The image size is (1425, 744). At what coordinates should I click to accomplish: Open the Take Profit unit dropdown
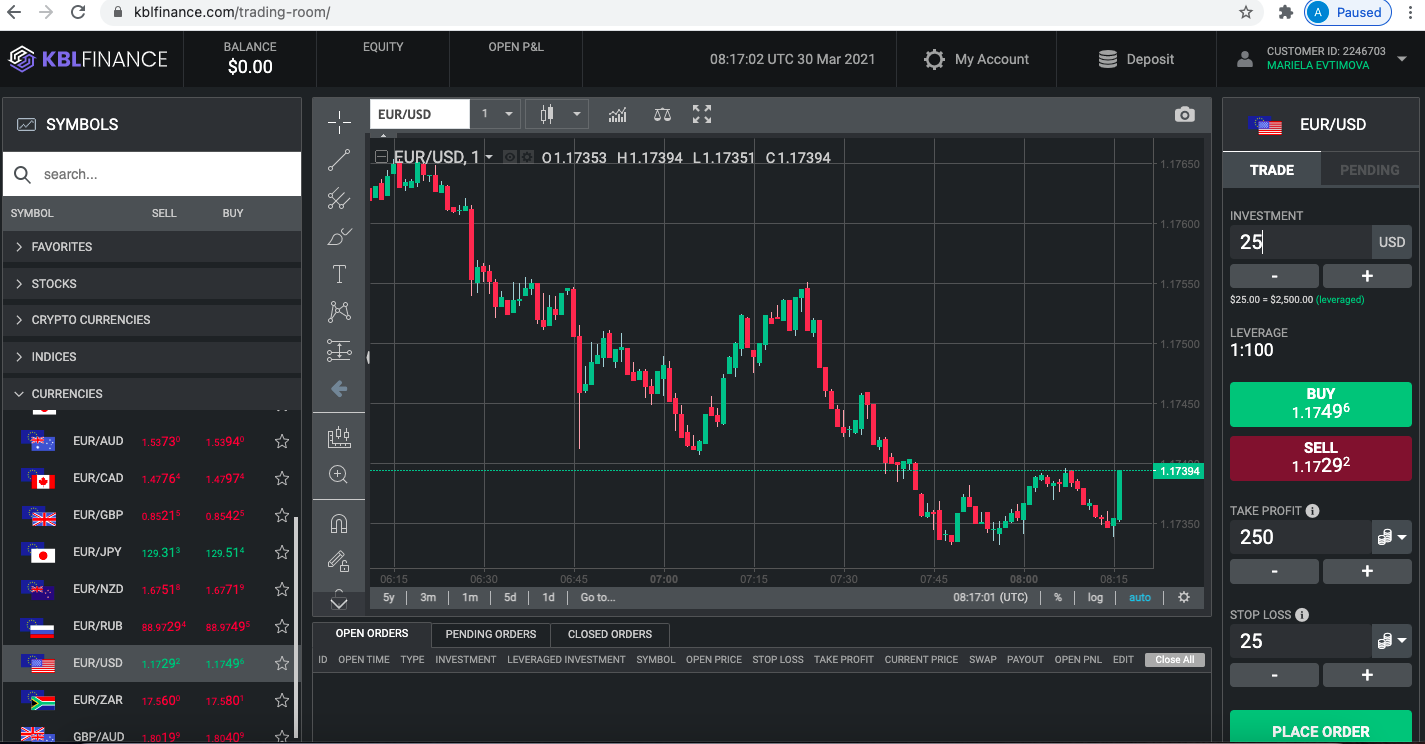[x=1392, y=537]
